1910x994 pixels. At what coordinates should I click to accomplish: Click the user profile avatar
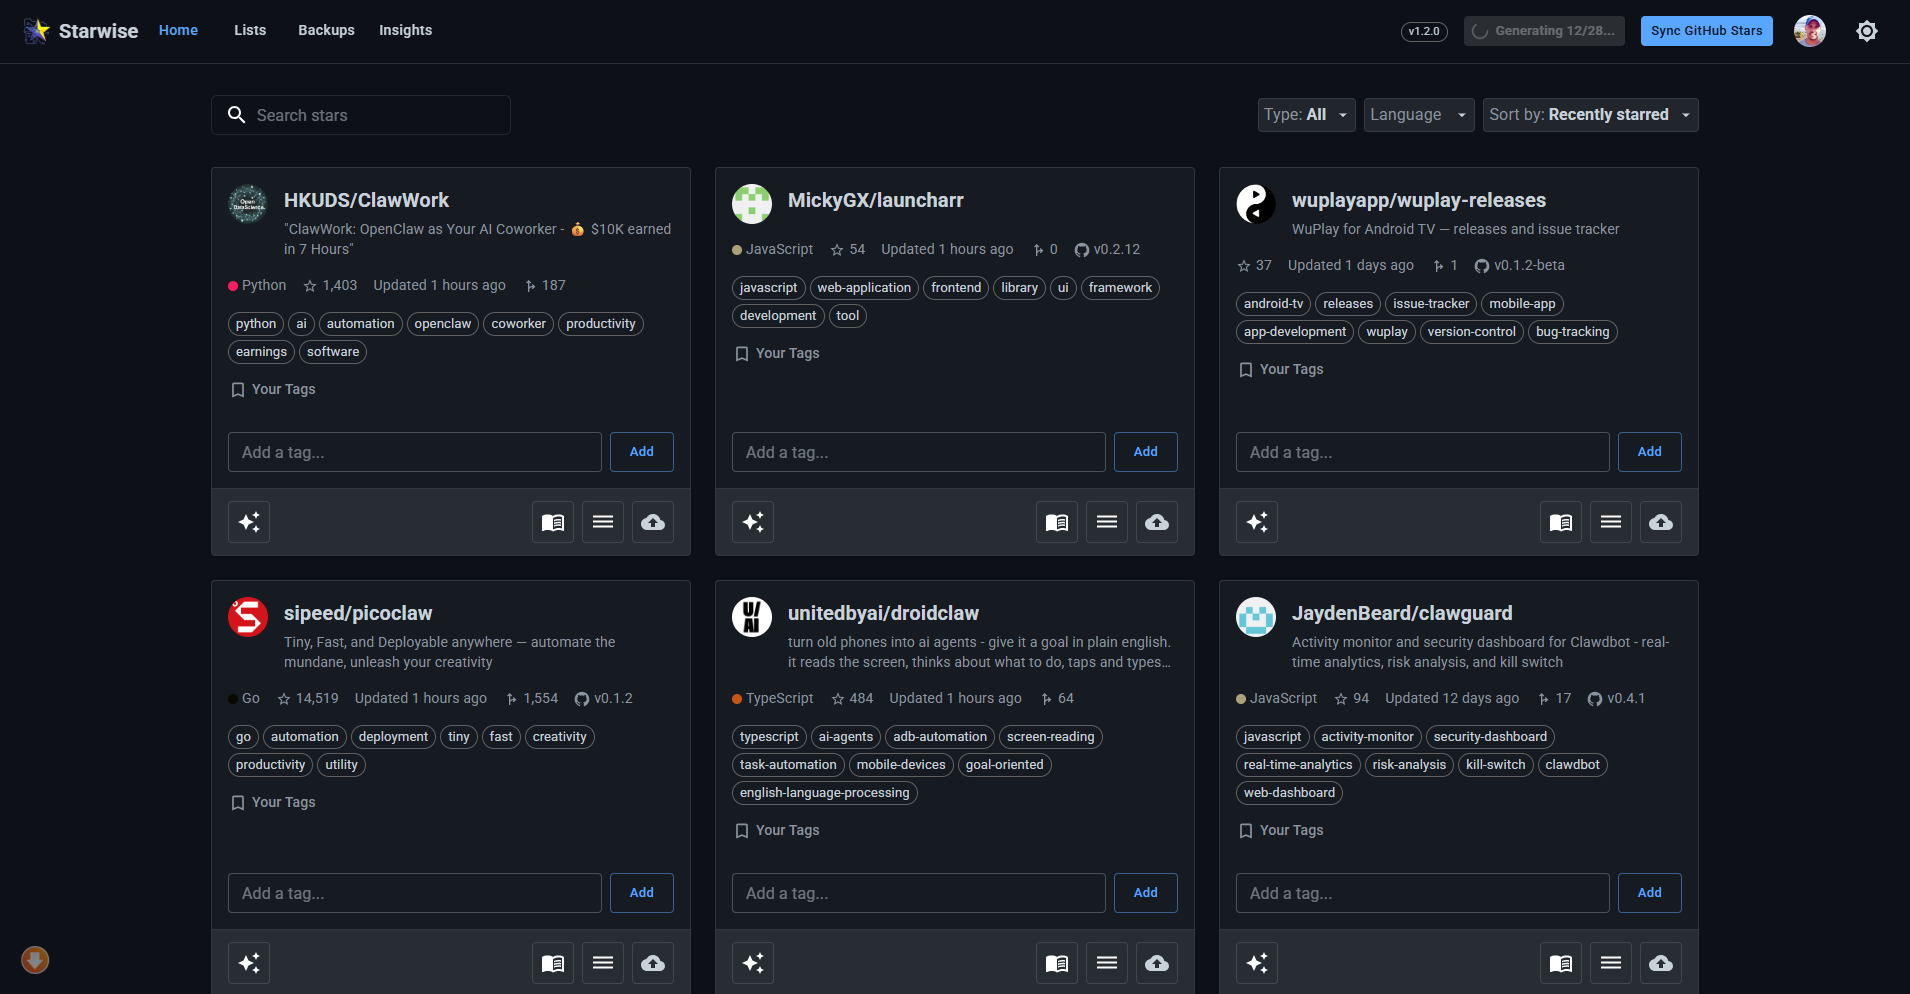pyautogui.click(x=1810, y=31)
